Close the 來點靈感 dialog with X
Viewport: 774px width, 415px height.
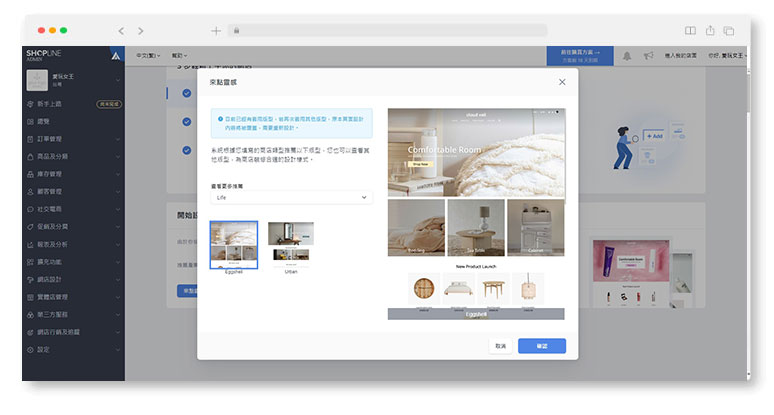pyautogui.click(x=561, y=81)
